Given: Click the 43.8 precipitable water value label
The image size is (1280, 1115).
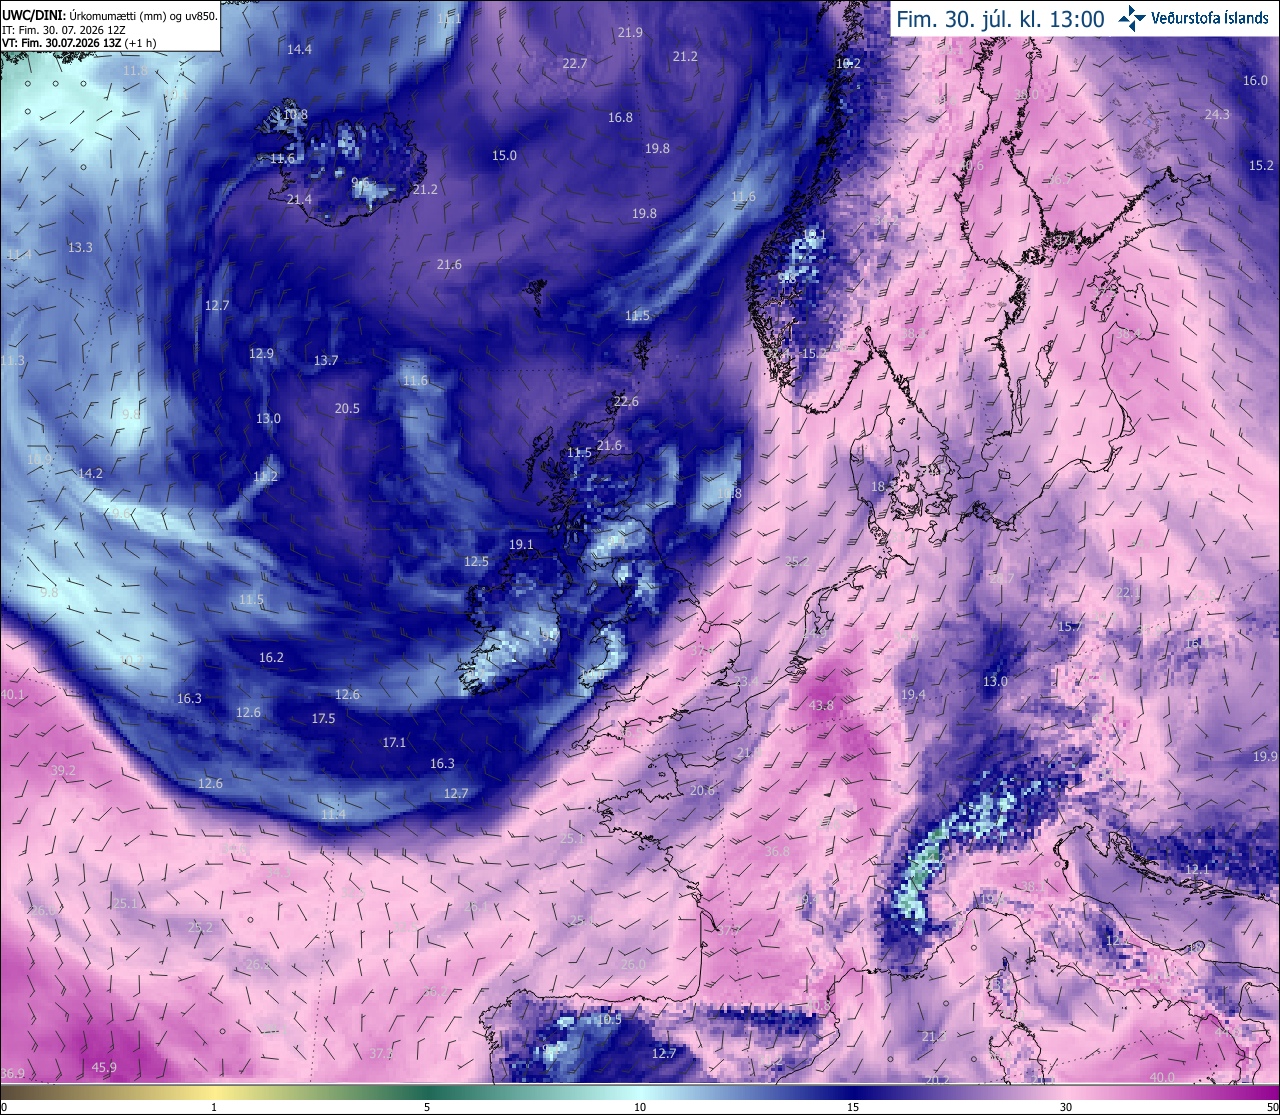Looking at the screenshot, I should [821, 706].
